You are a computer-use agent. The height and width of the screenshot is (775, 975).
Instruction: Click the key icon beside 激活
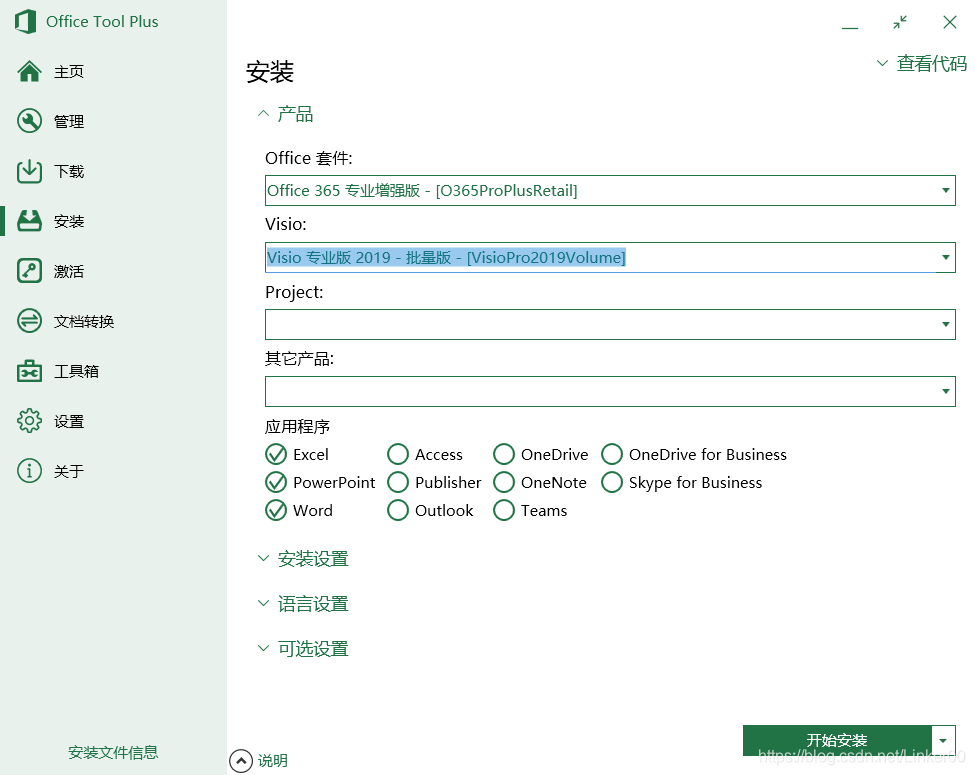29,271
